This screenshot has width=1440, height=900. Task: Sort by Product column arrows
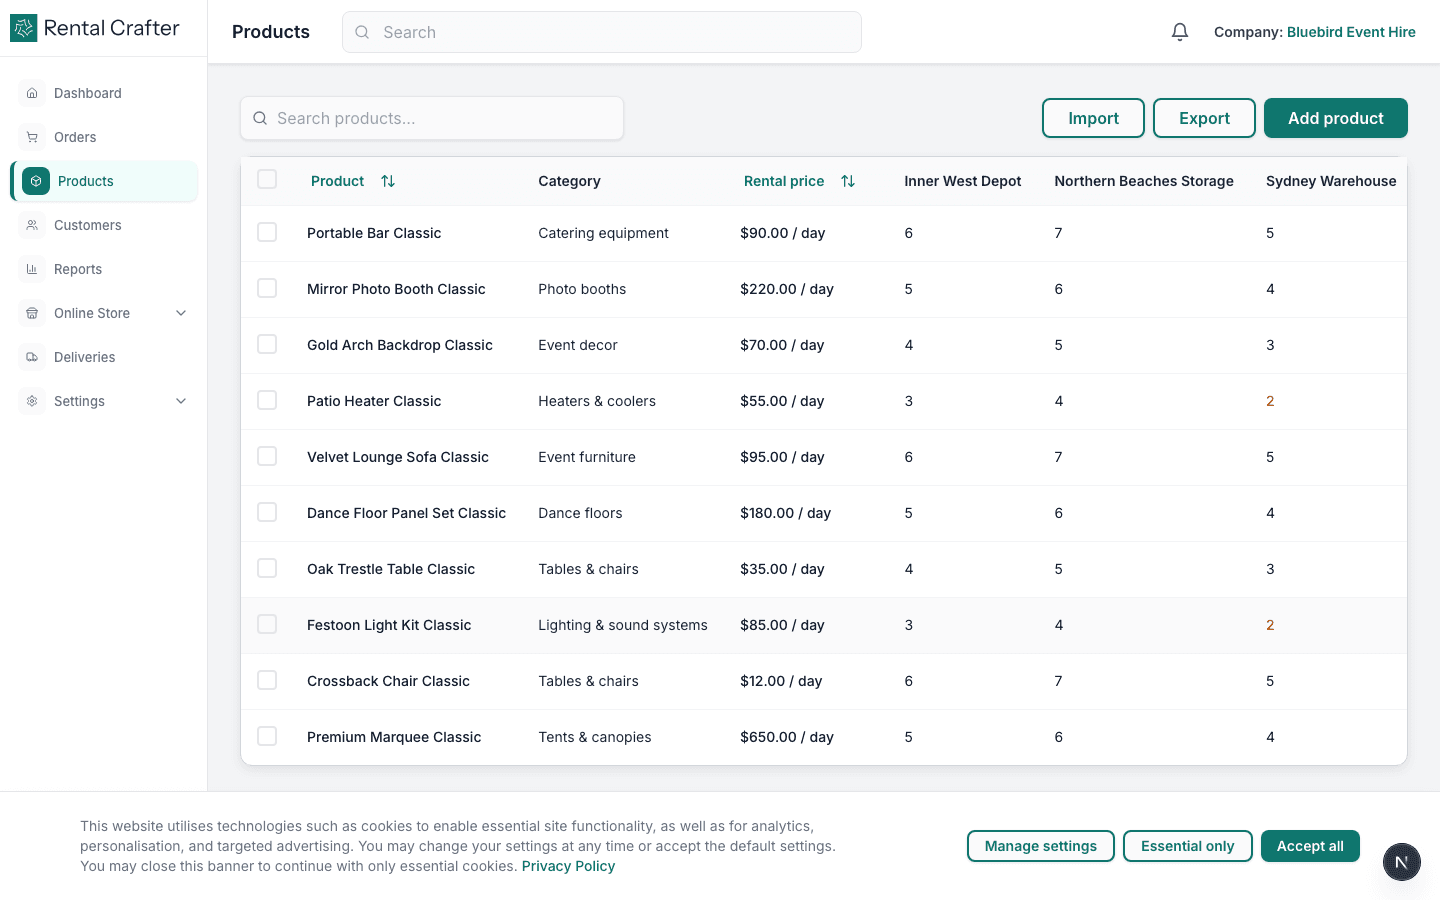[x=388, y=181]
